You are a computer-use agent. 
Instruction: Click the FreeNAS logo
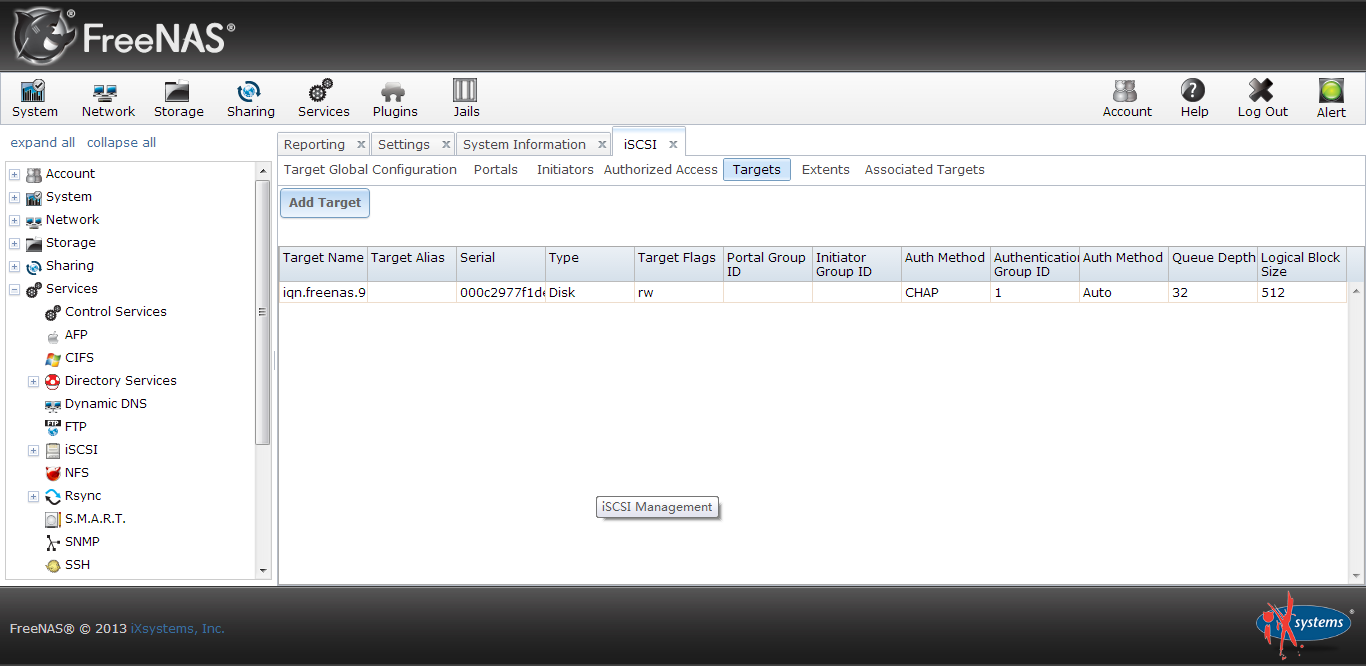click(x=123, y=36)
